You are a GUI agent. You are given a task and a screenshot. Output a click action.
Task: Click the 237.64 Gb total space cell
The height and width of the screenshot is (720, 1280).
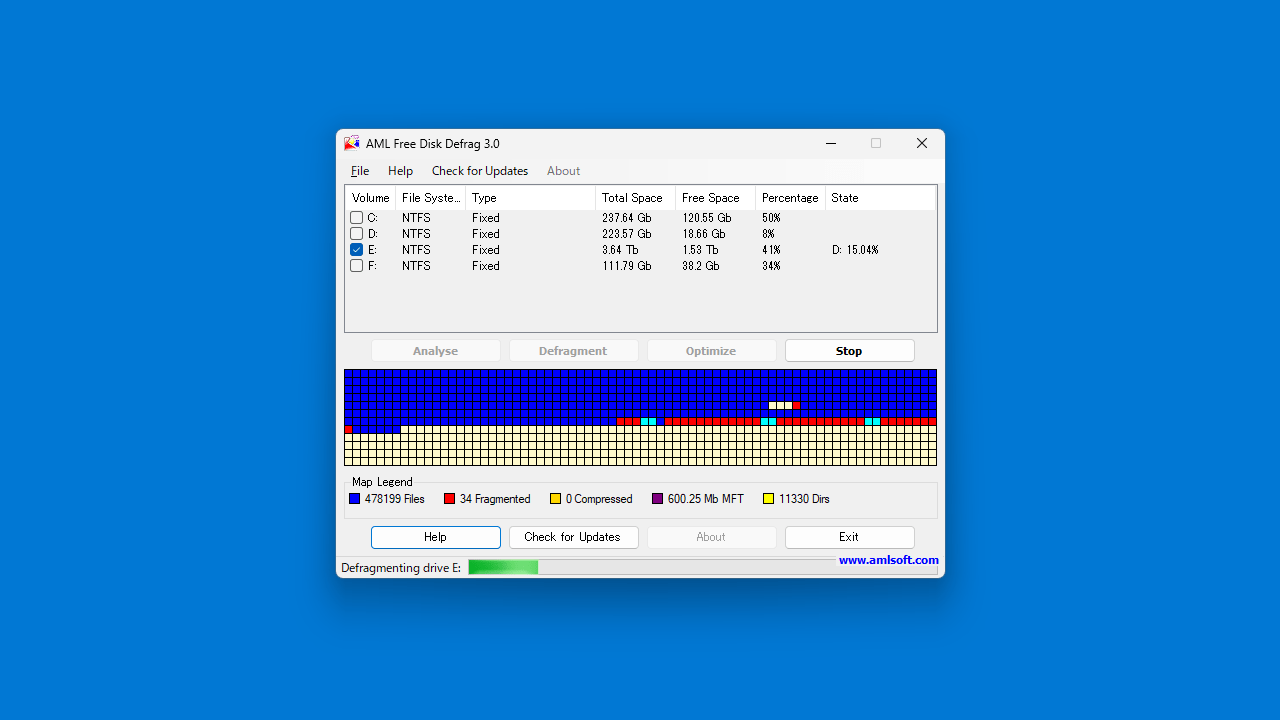[x=626, y=218]
